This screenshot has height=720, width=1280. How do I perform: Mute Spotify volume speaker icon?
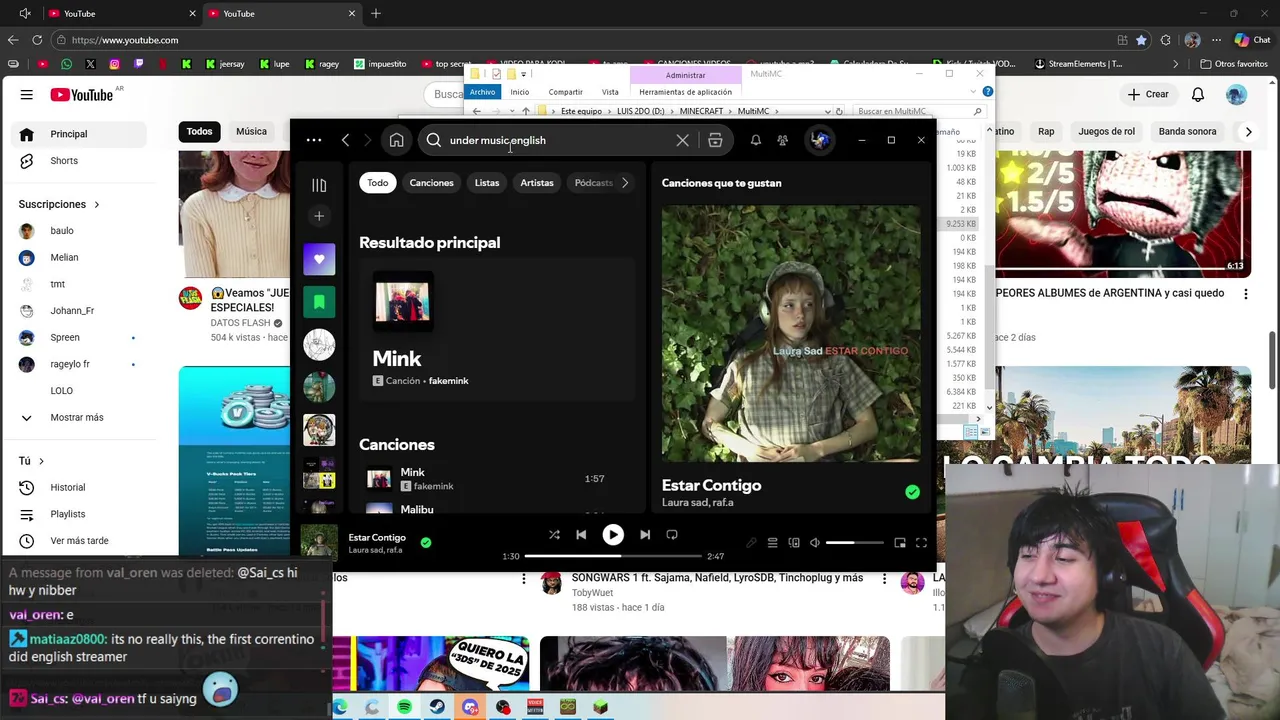(x=815, y=543)
